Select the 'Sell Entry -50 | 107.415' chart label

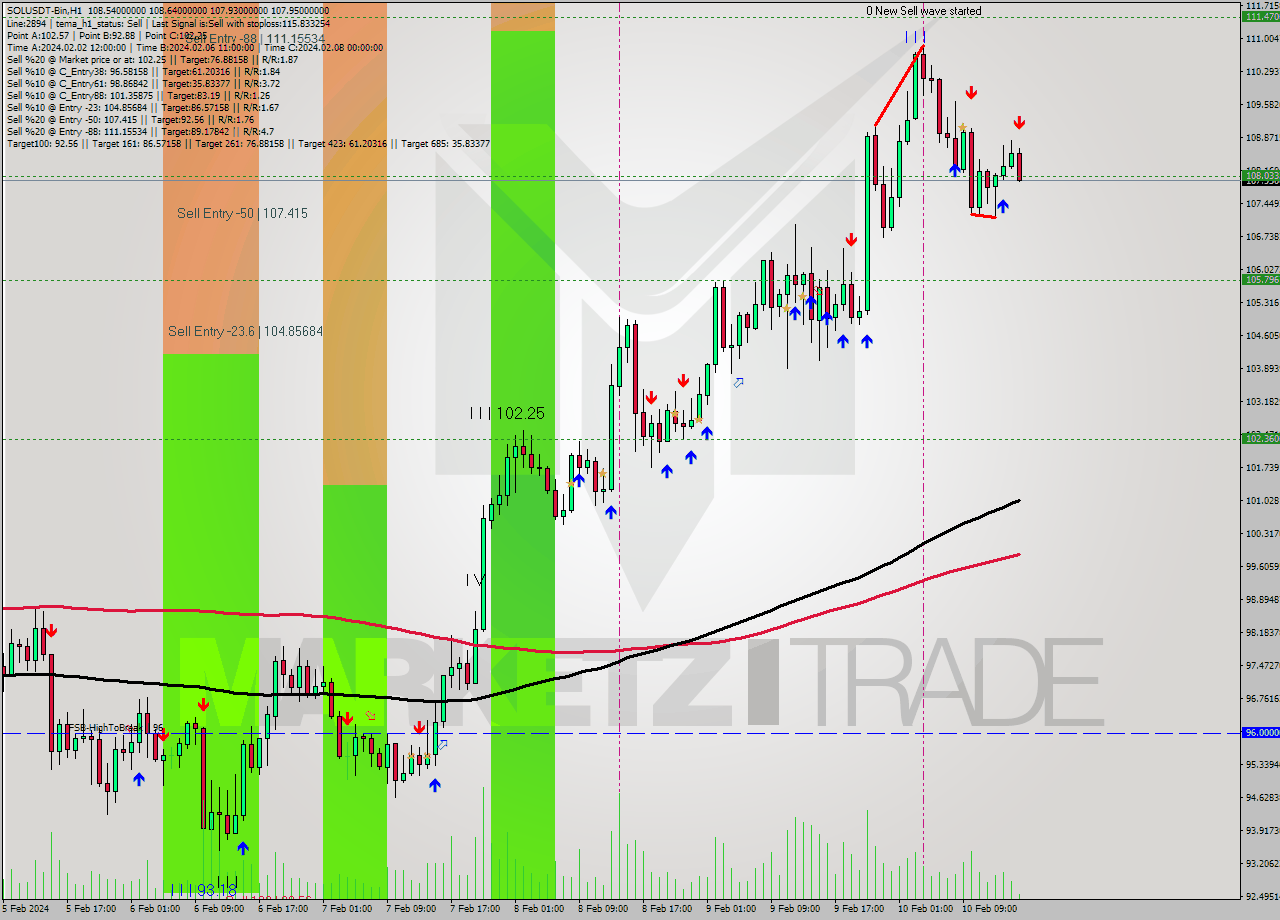(x=242, y=213)
